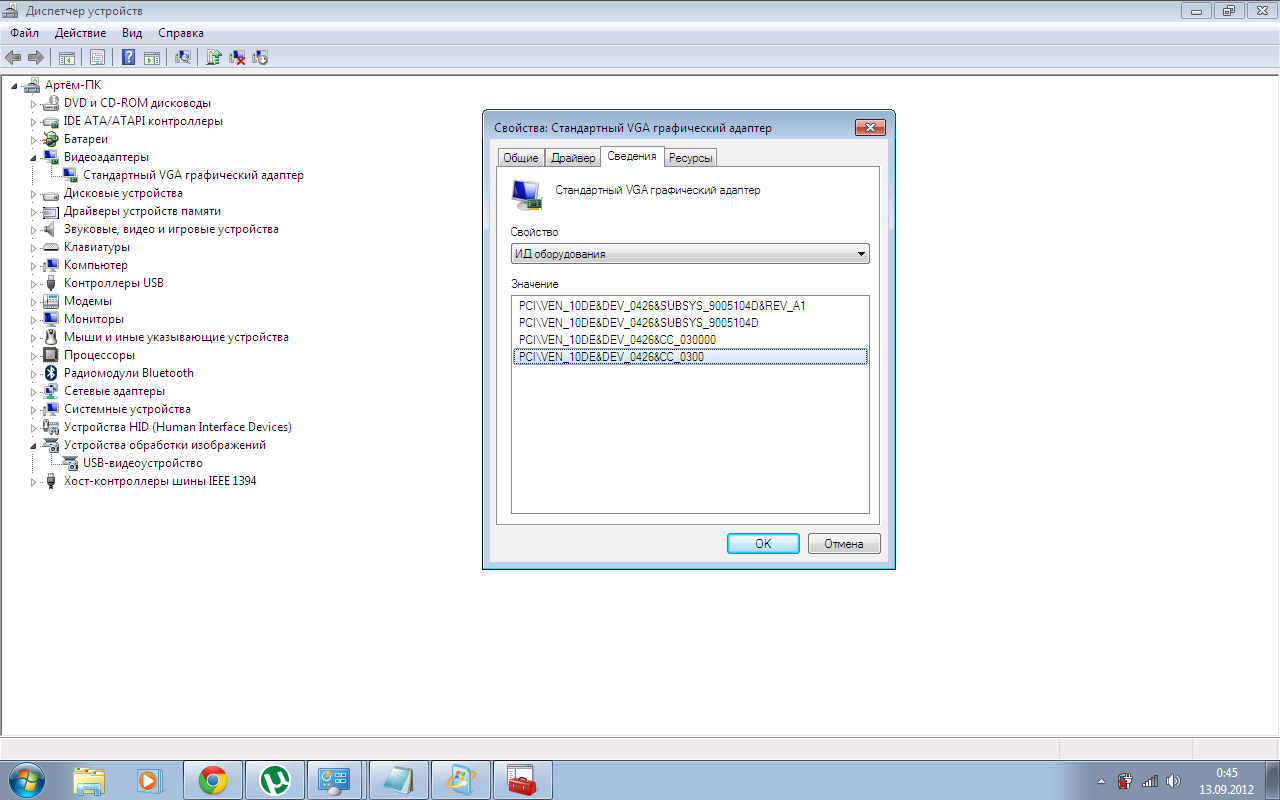
Task: Click the blue question mark Help icon
Action: [x=128, y=57]
